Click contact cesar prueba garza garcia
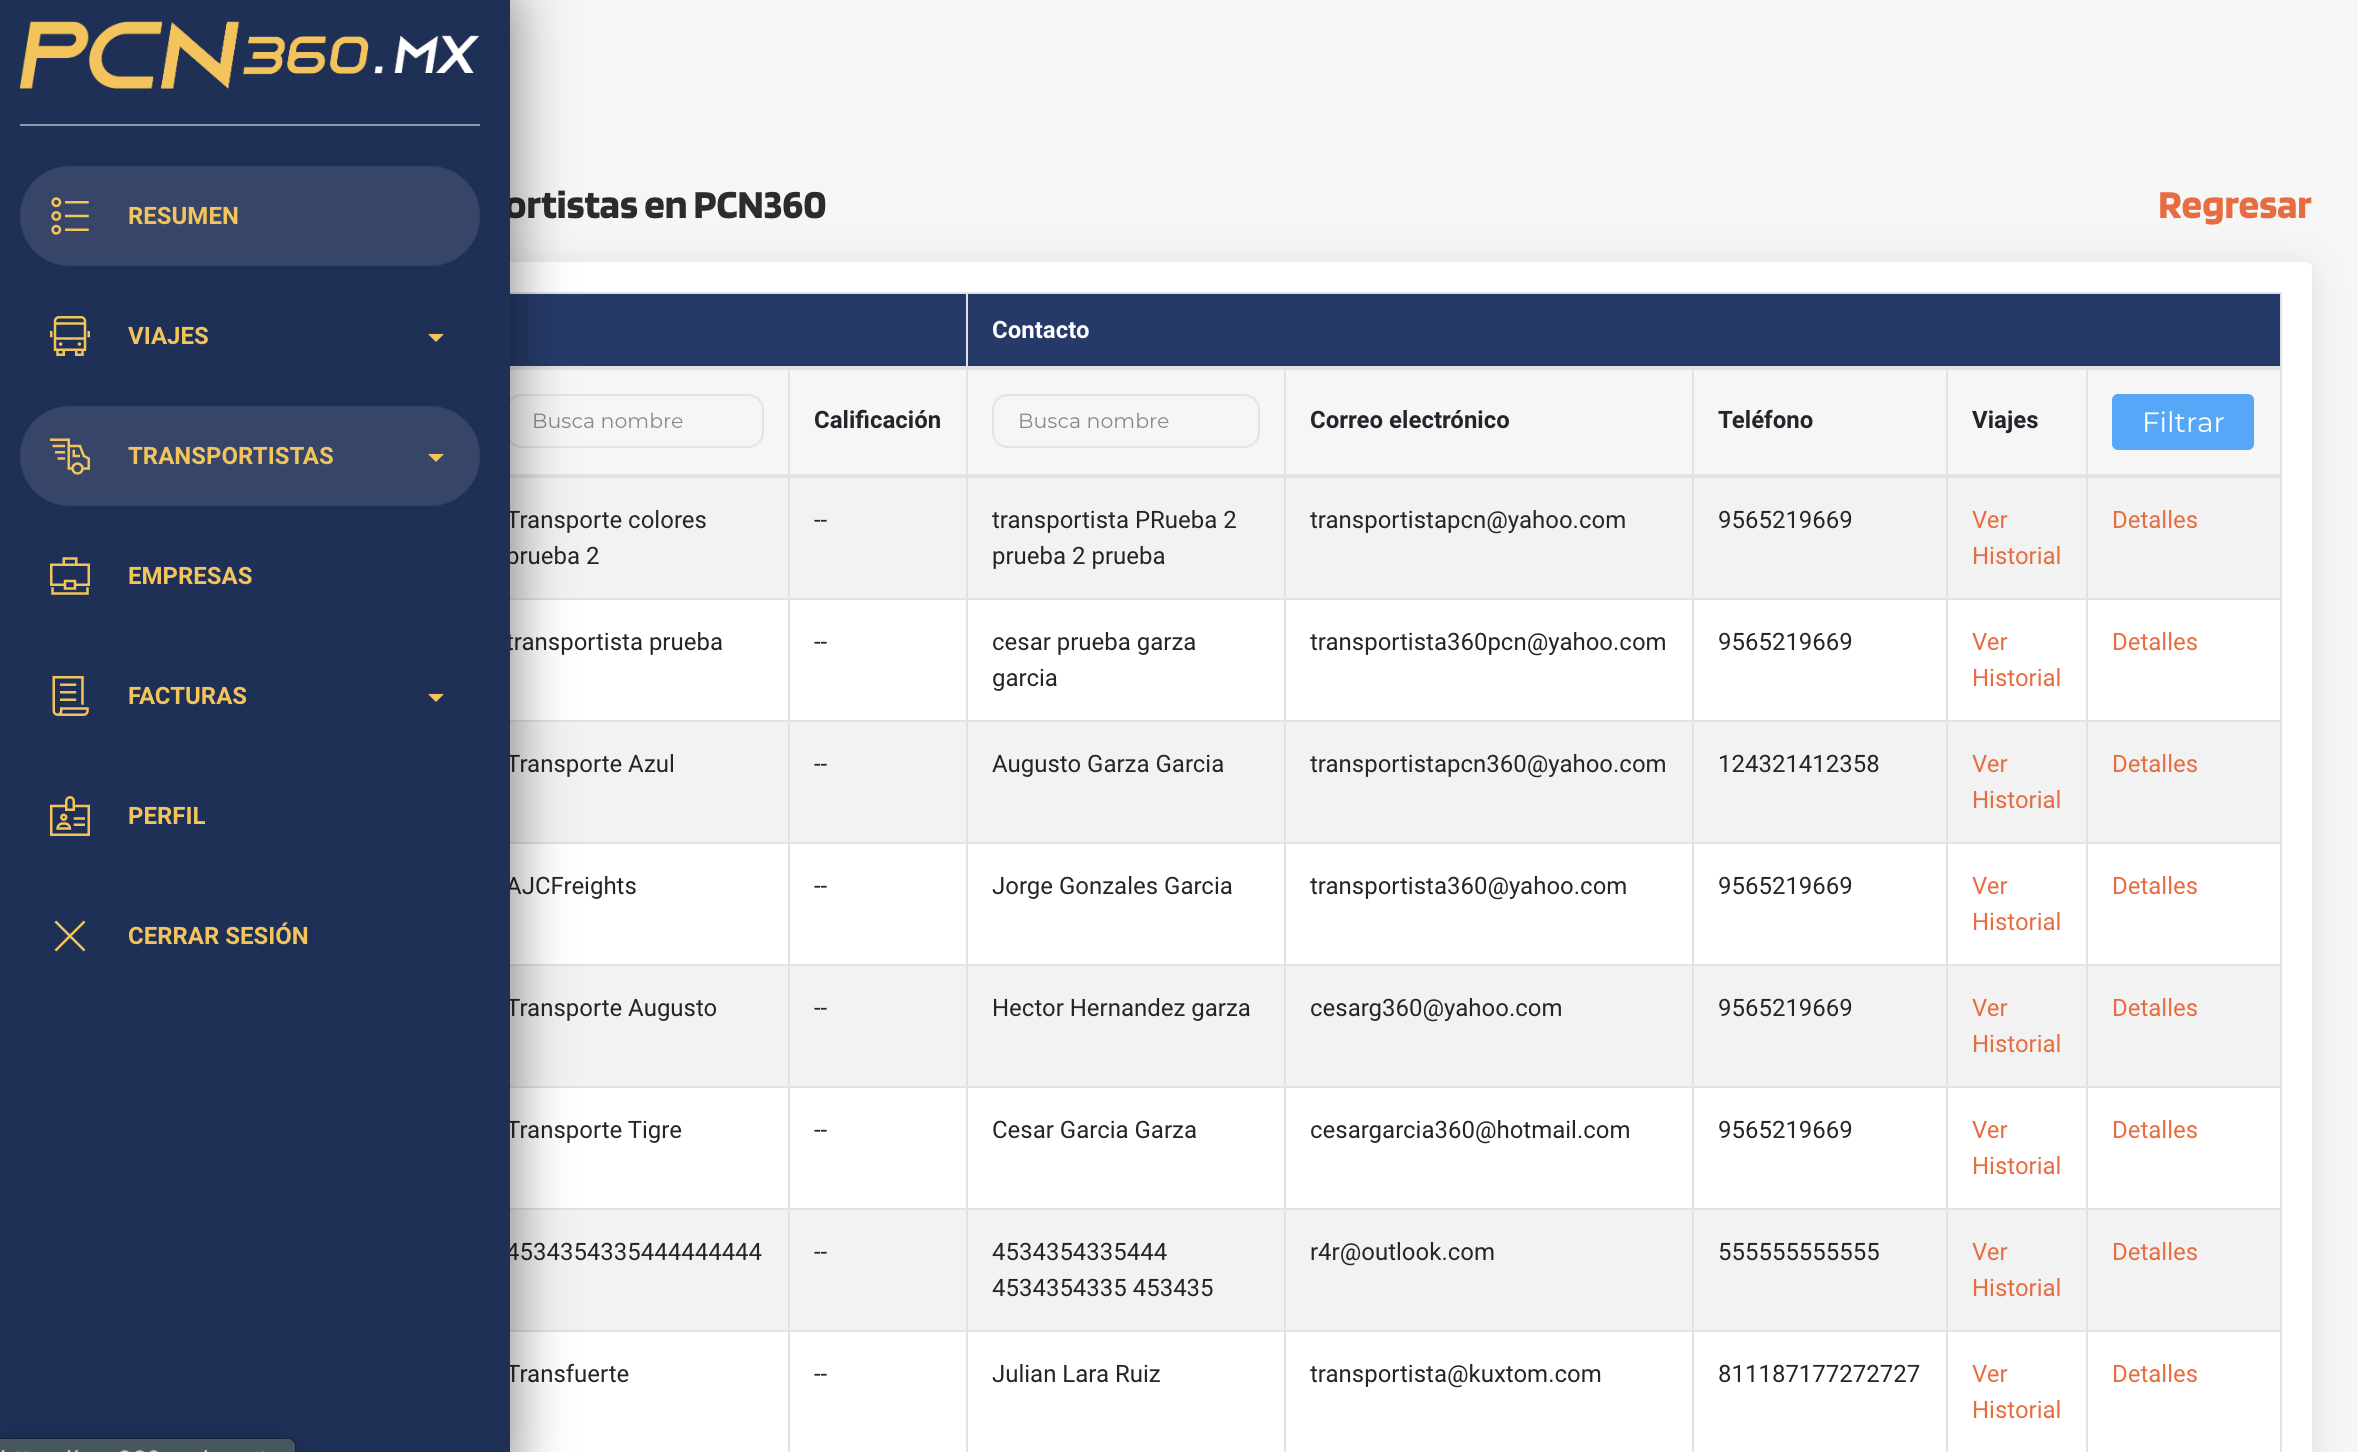 tap(1093, 660)
